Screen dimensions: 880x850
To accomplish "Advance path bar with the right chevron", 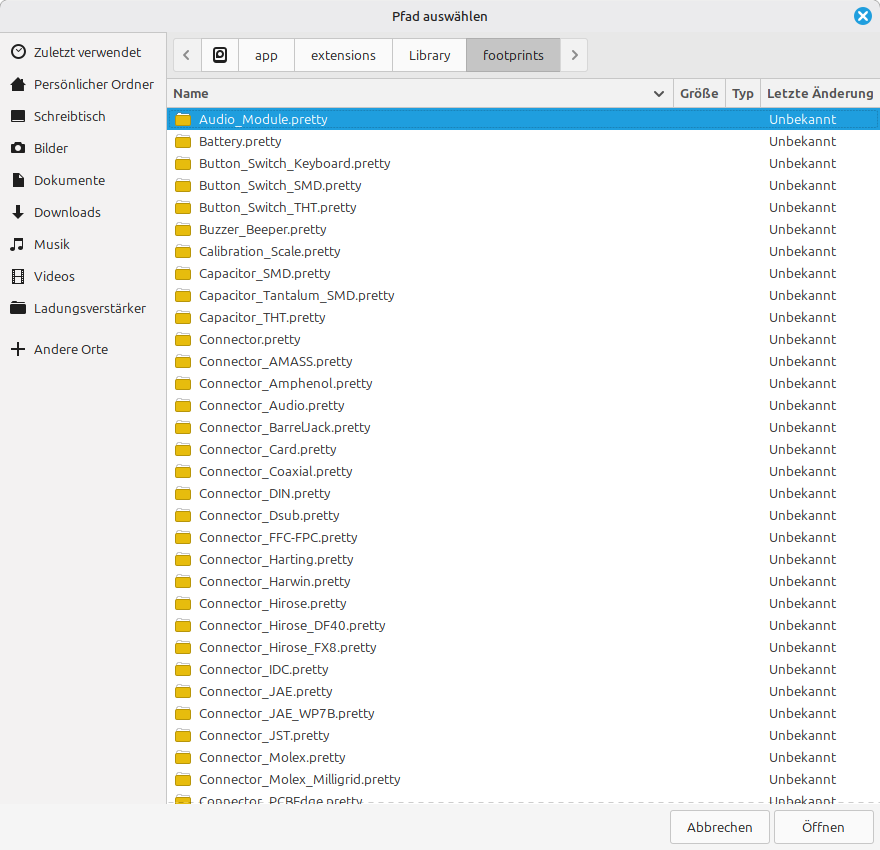I will pos(574,55).
